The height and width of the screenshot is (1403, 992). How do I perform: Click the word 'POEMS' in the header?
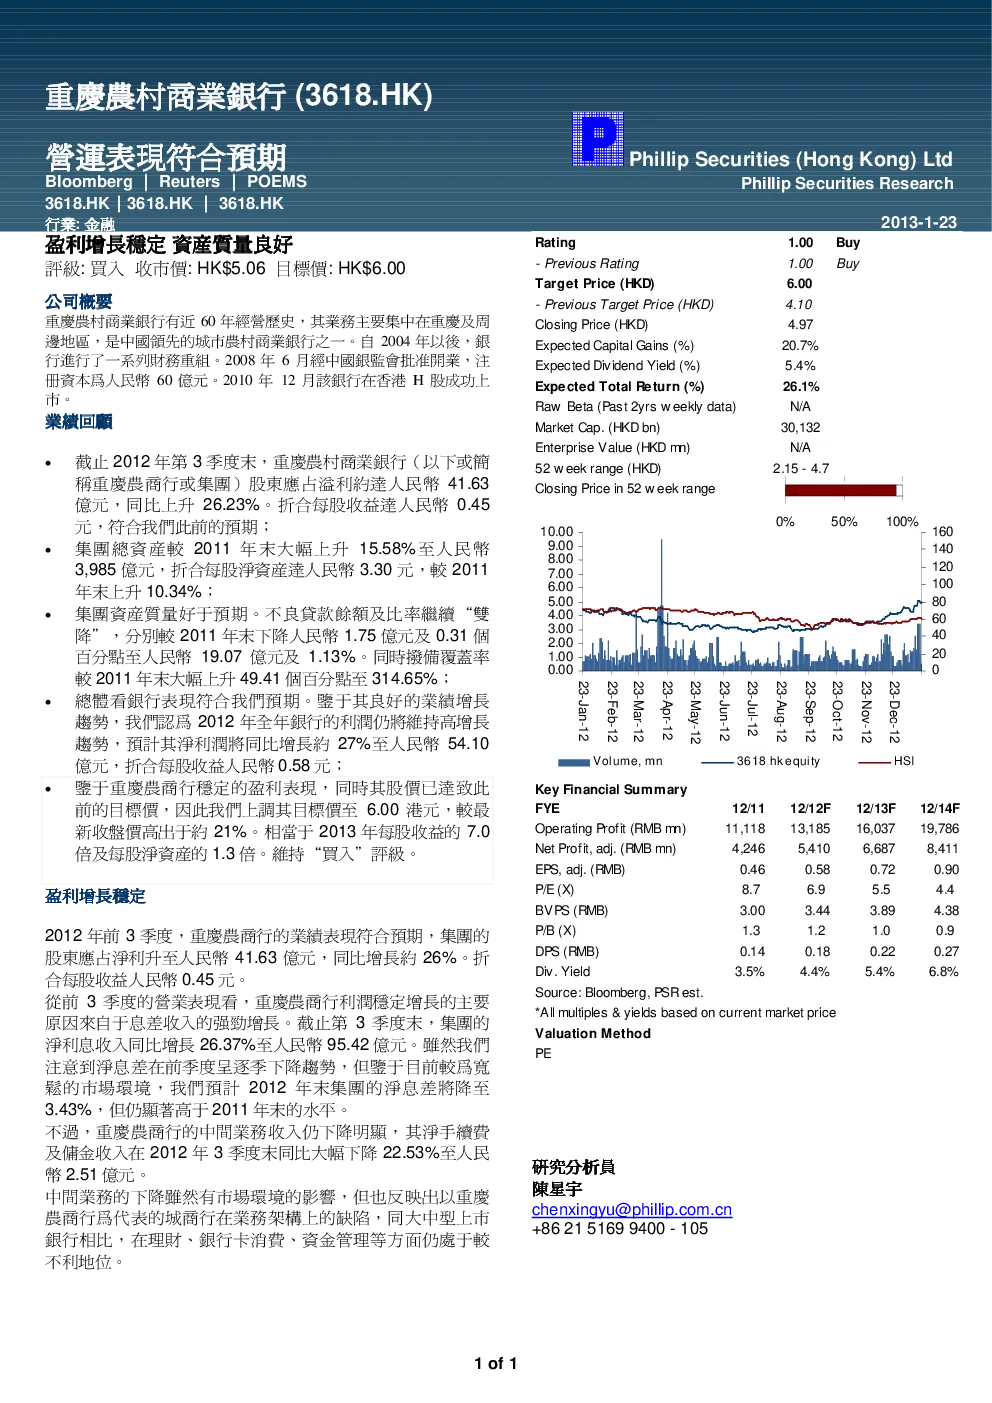[277, 182]
